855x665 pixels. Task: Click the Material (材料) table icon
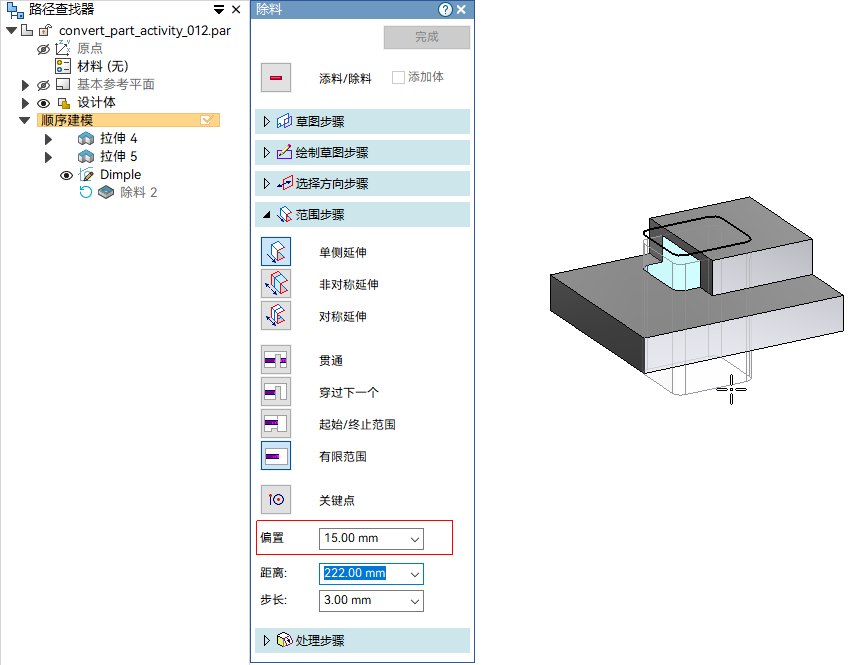coord(63,66)
